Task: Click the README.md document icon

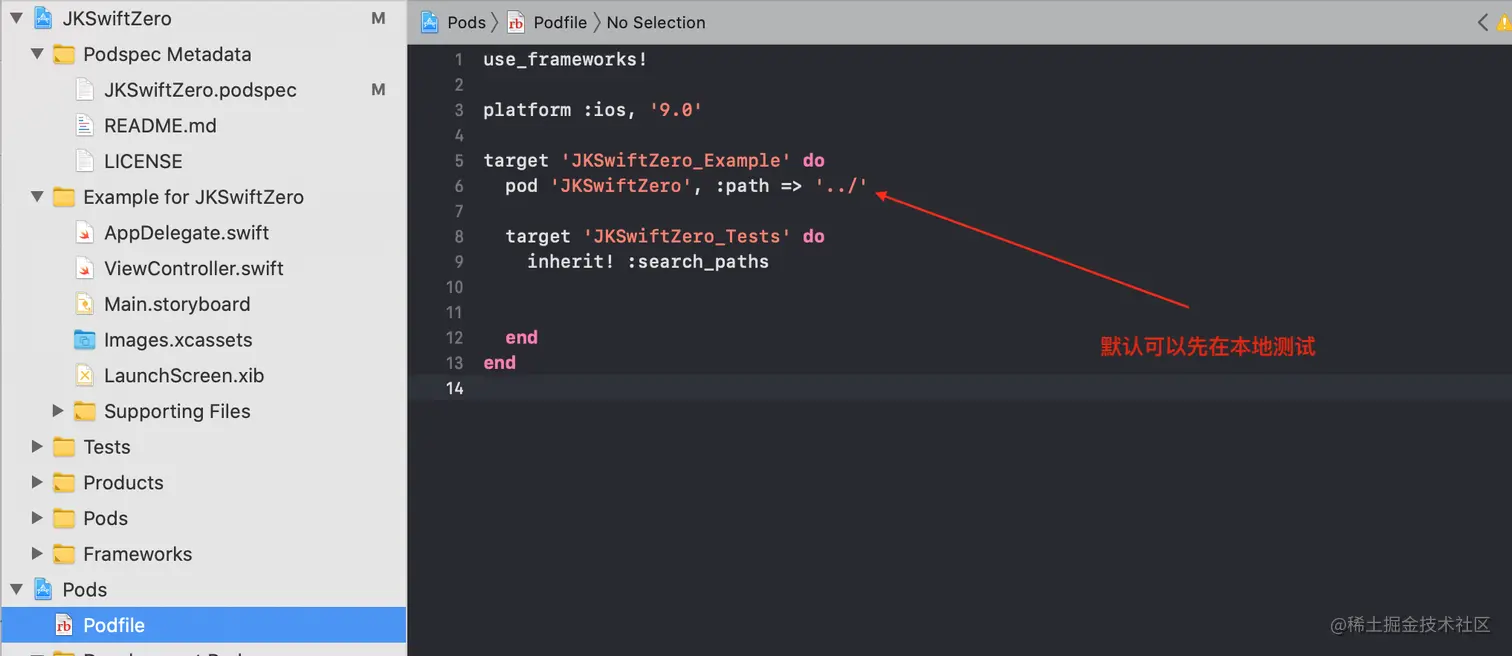Action: coord(85,126)
